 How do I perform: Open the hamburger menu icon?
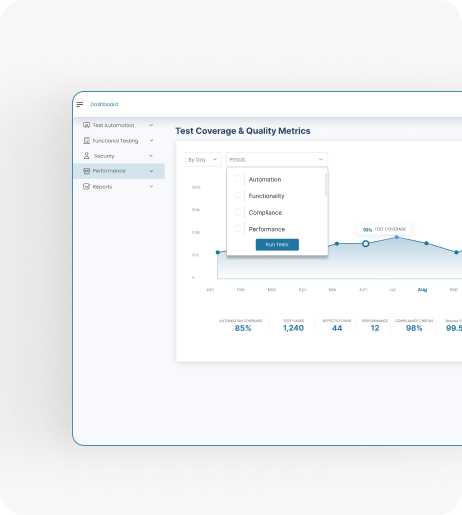point(80,105)
